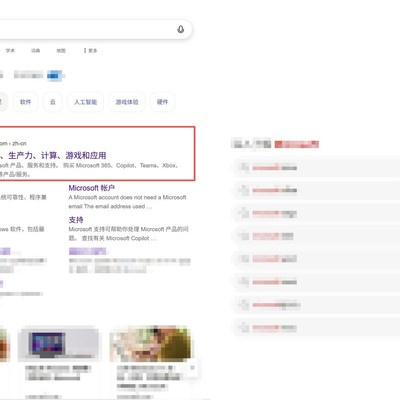The width and height of the screenshot is (400, 400).
Task: Select the 云 filter chip
Action: point(53,102)
